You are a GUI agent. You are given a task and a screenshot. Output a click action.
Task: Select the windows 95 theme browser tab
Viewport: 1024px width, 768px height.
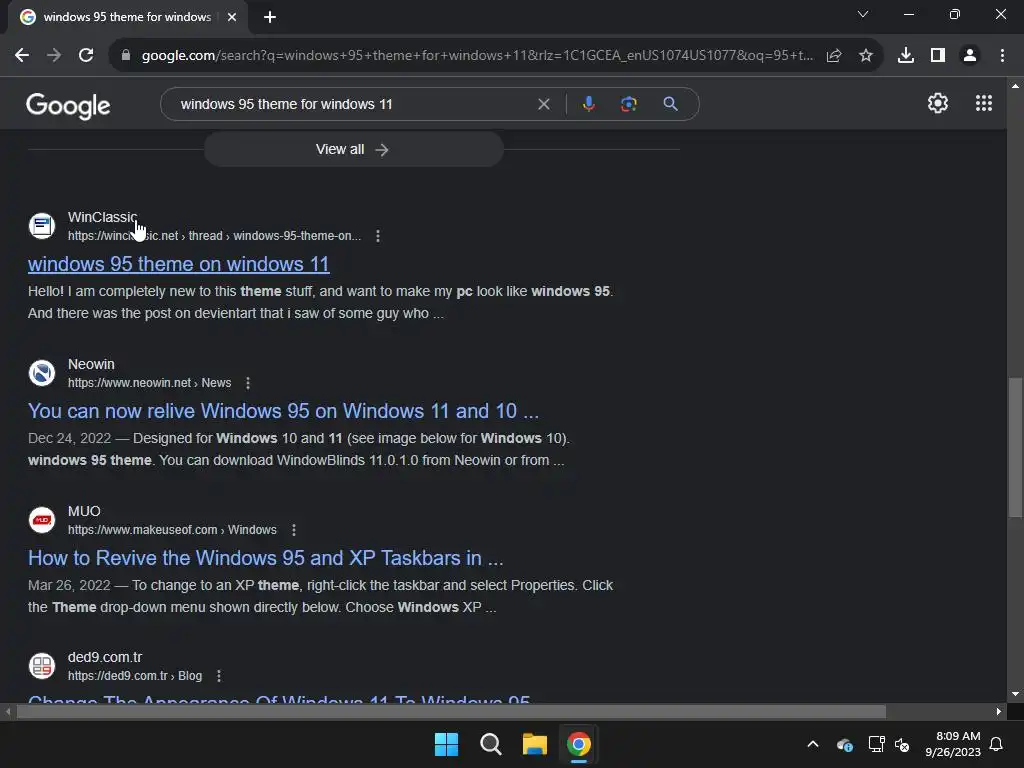pos(127,17)
